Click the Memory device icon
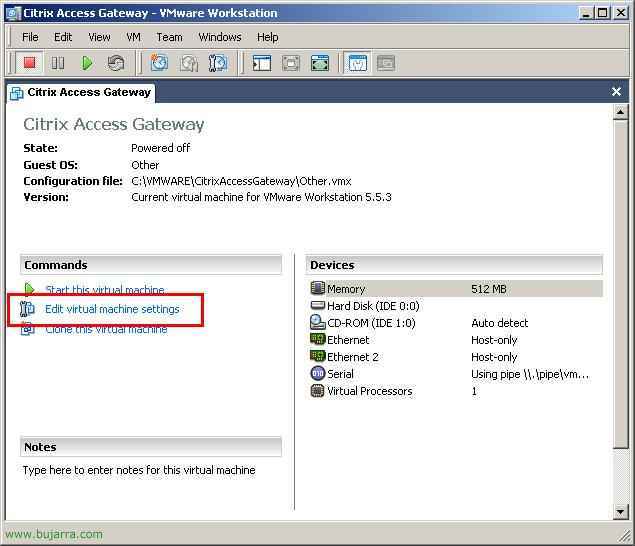Image resolution: width=635 pixels, height=546 pixels. coord(318,288)
